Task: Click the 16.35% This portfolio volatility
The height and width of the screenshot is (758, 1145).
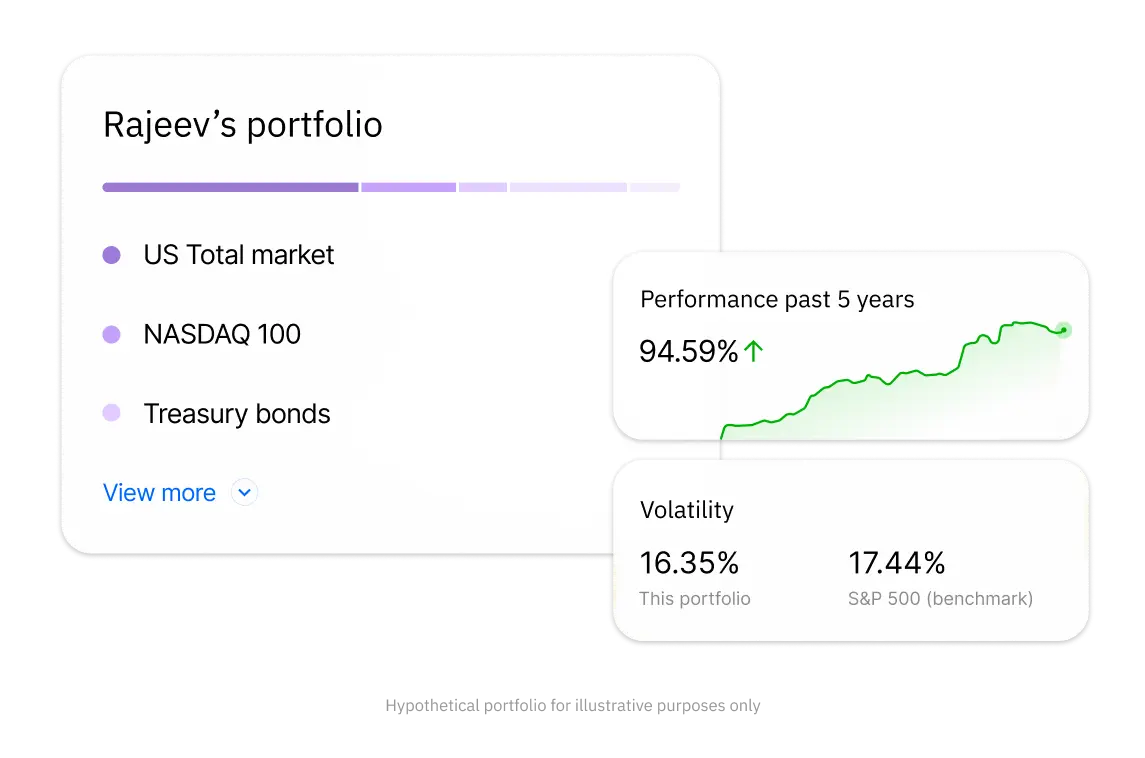Action: tap(689, 564)
